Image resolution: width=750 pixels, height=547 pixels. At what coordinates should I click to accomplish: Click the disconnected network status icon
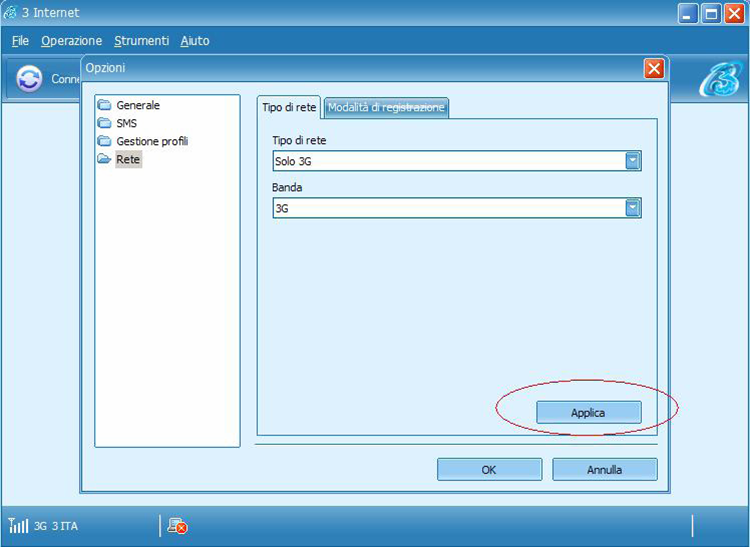(x=177, y=526)
